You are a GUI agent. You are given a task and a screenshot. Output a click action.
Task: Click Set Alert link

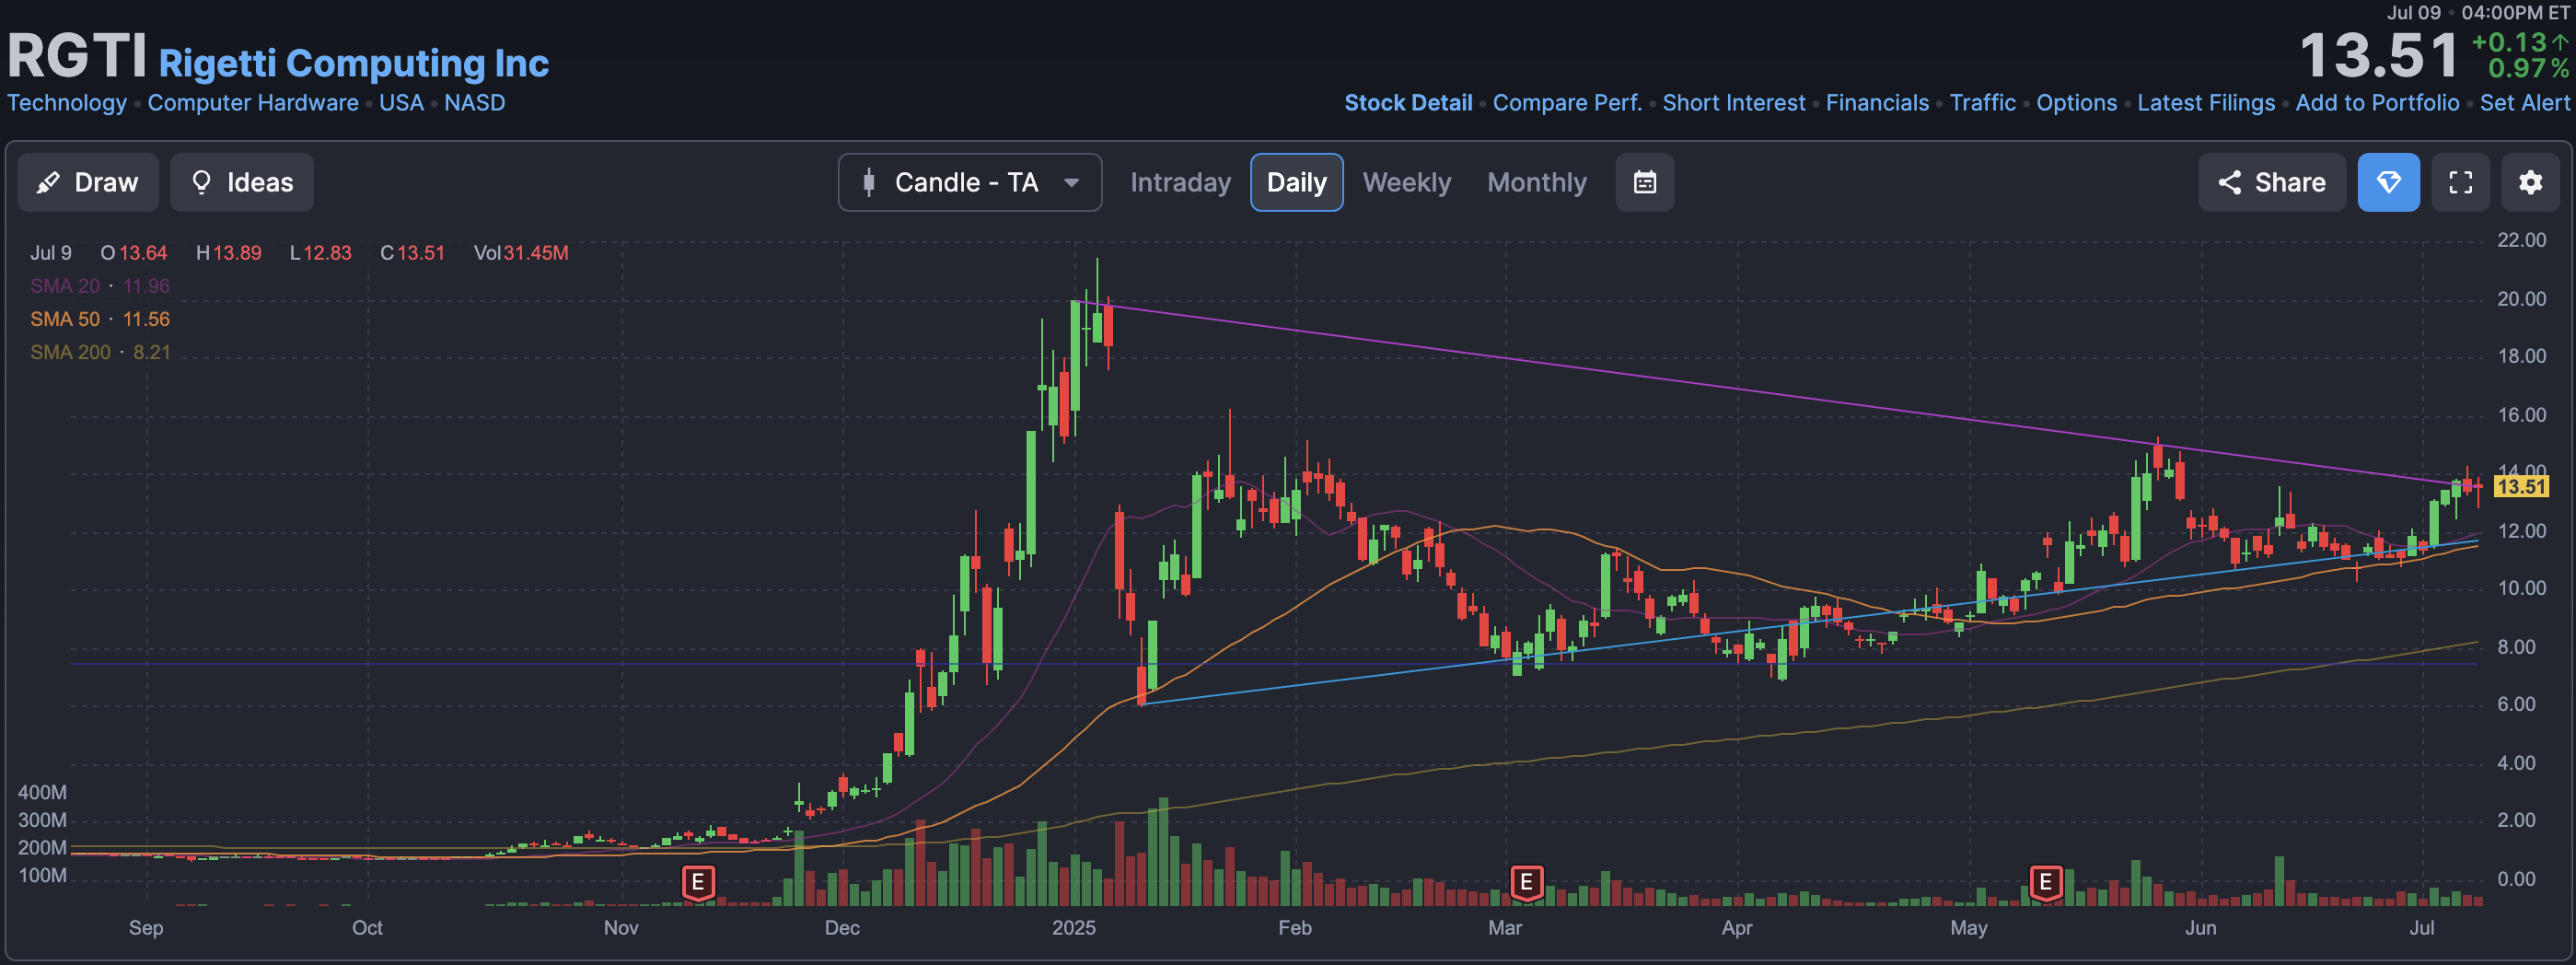2524,103
